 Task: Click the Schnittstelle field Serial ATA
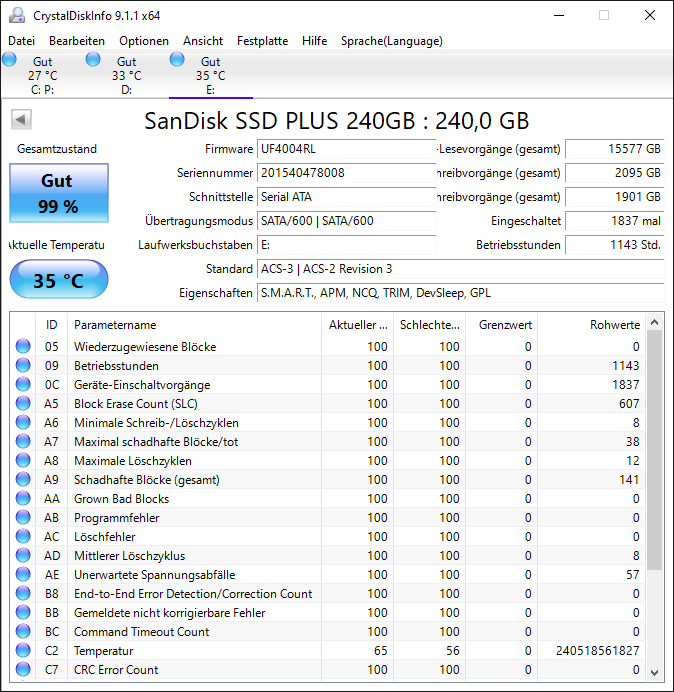click(346, 197)
